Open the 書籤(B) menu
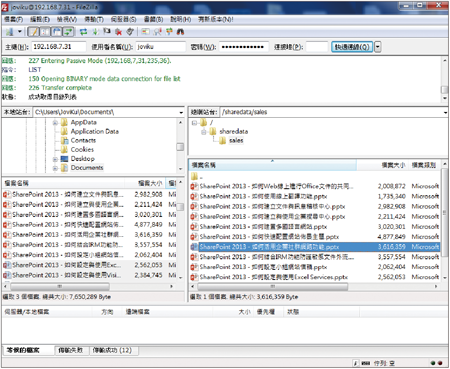The height and width of the screenshot is (369, 450). 153,19
